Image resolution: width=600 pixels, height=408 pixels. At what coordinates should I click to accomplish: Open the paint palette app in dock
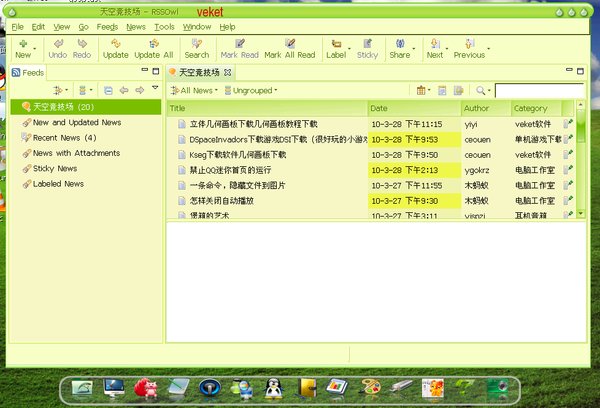(370, 387)
